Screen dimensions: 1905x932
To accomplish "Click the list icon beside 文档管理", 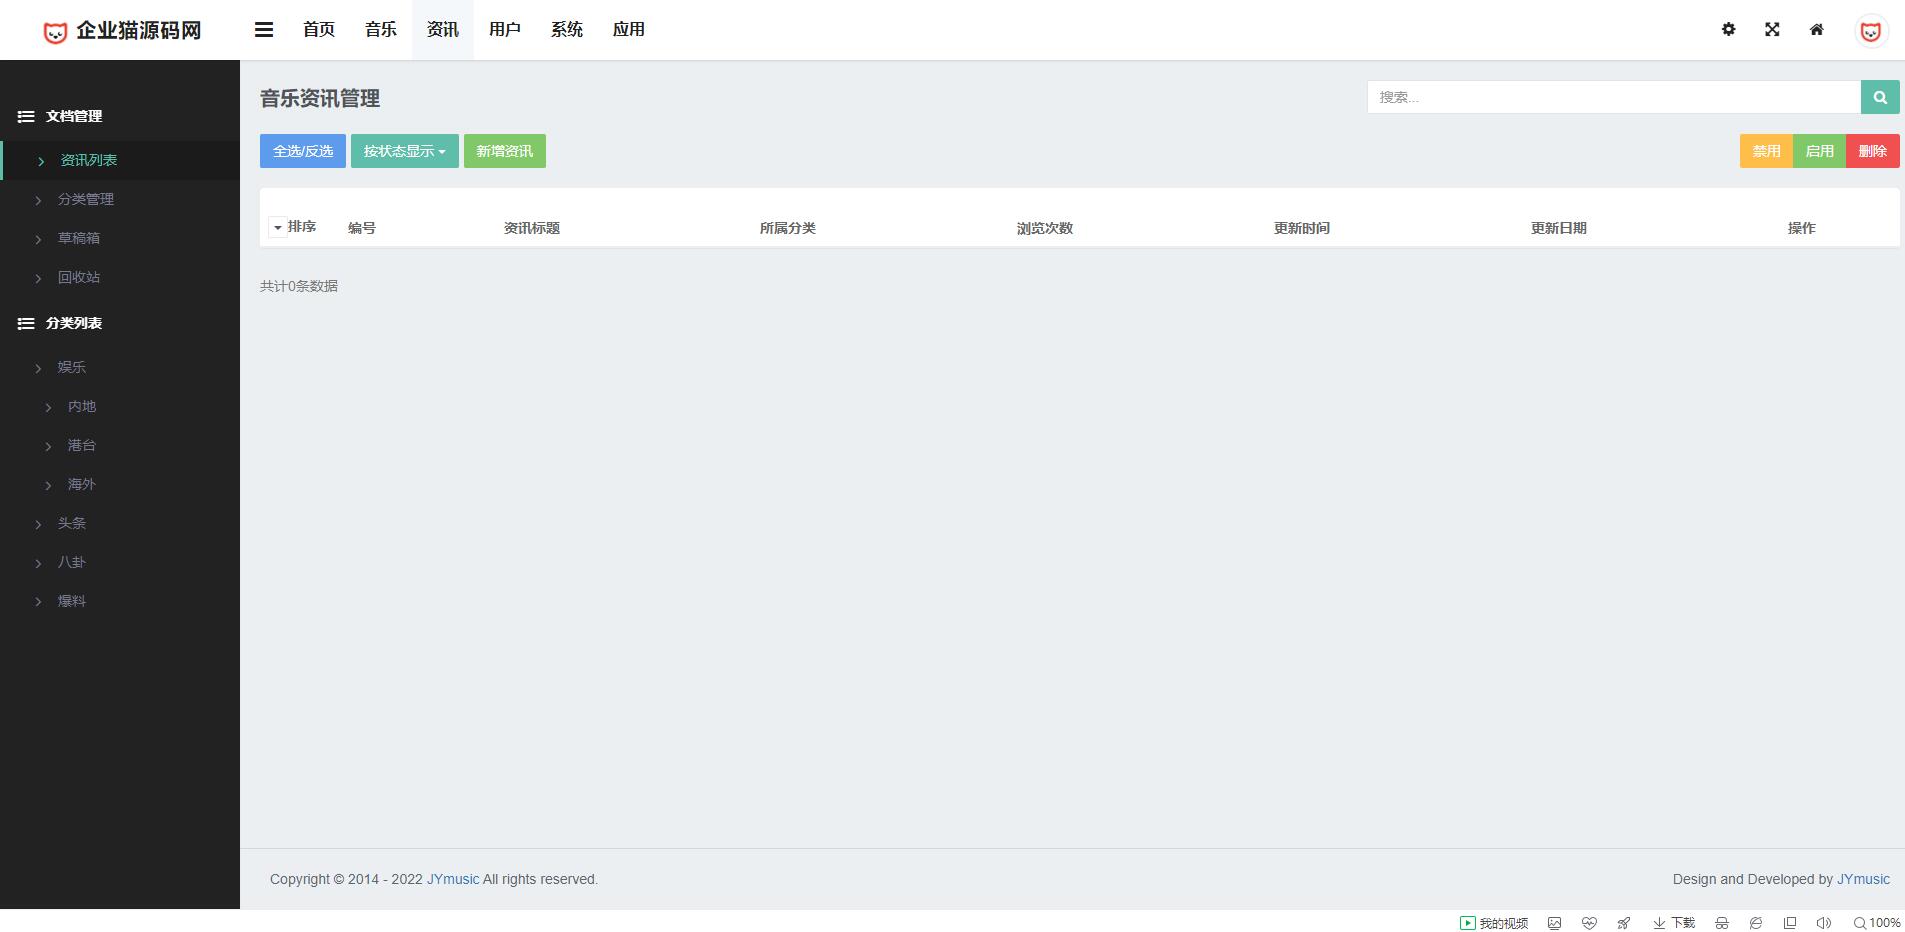I will (26, 117).
